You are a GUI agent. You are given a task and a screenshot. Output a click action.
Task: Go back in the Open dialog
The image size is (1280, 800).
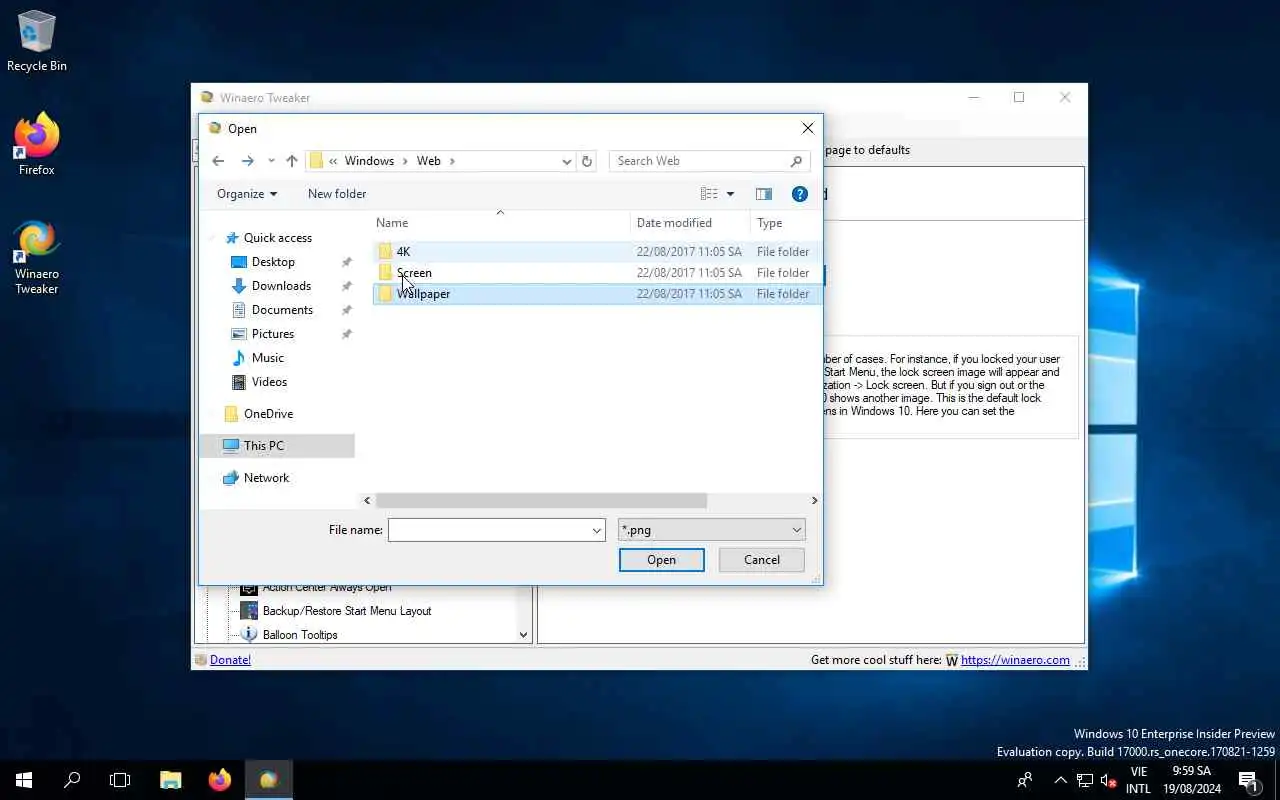[x=218, y=161]
